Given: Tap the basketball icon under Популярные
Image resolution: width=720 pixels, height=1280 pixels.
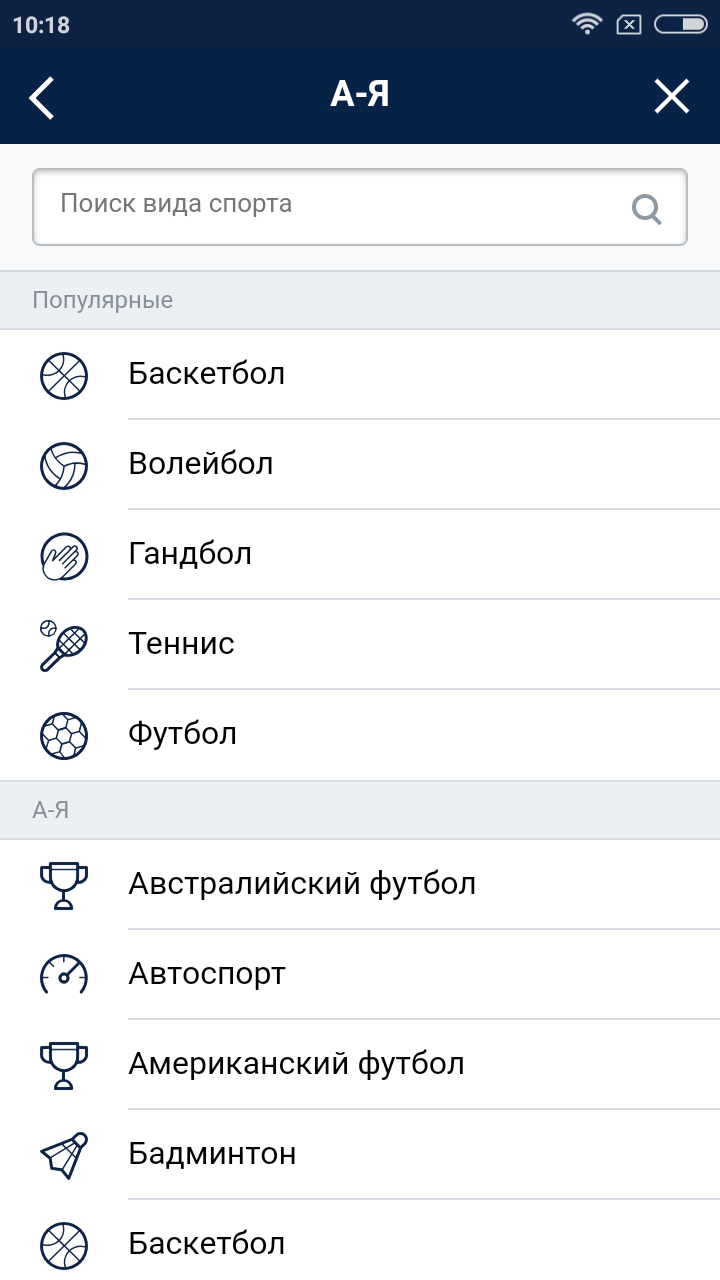Looking at the screenshot, I should coord(64,376).
